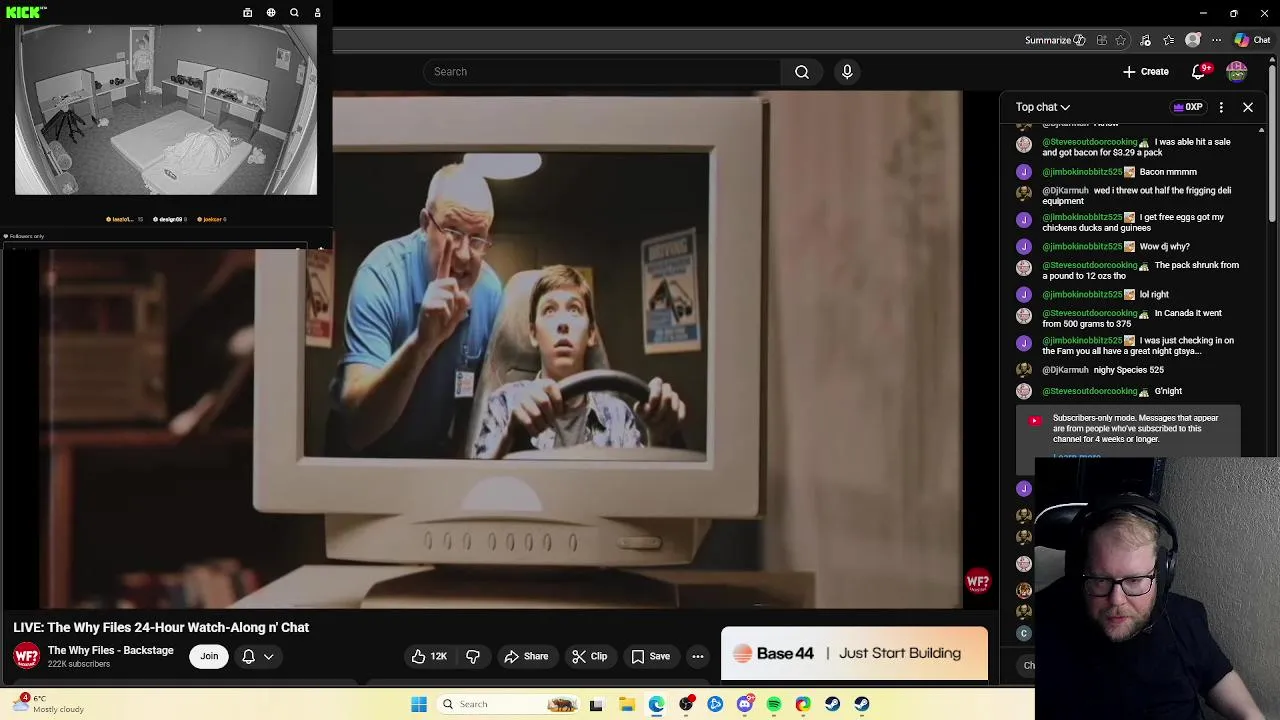Click the Kick globe language icon

point(271,13)
